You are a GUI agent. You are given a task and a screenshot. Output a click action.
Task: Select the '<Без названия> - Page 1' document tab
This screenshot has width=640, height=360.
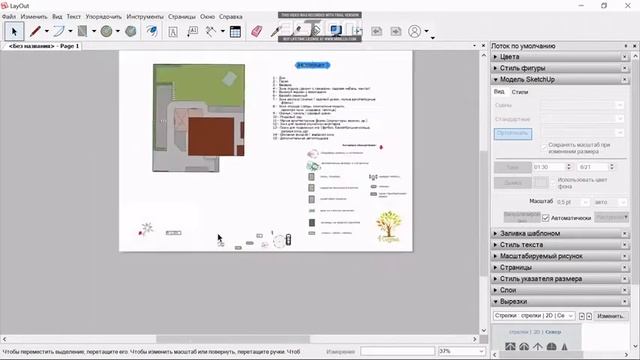point(43,46)
